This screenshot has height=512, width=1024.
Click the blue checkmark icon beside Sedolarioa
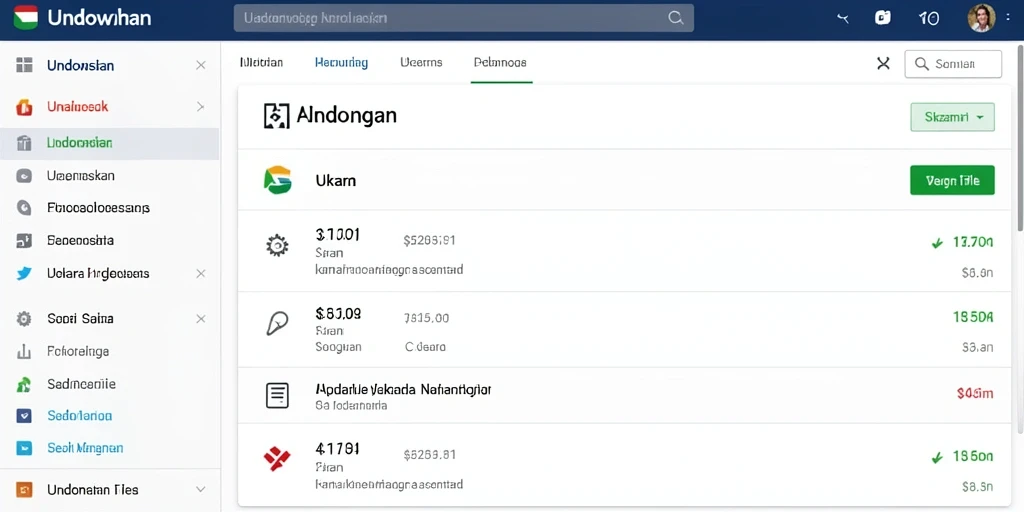point(24,415)
